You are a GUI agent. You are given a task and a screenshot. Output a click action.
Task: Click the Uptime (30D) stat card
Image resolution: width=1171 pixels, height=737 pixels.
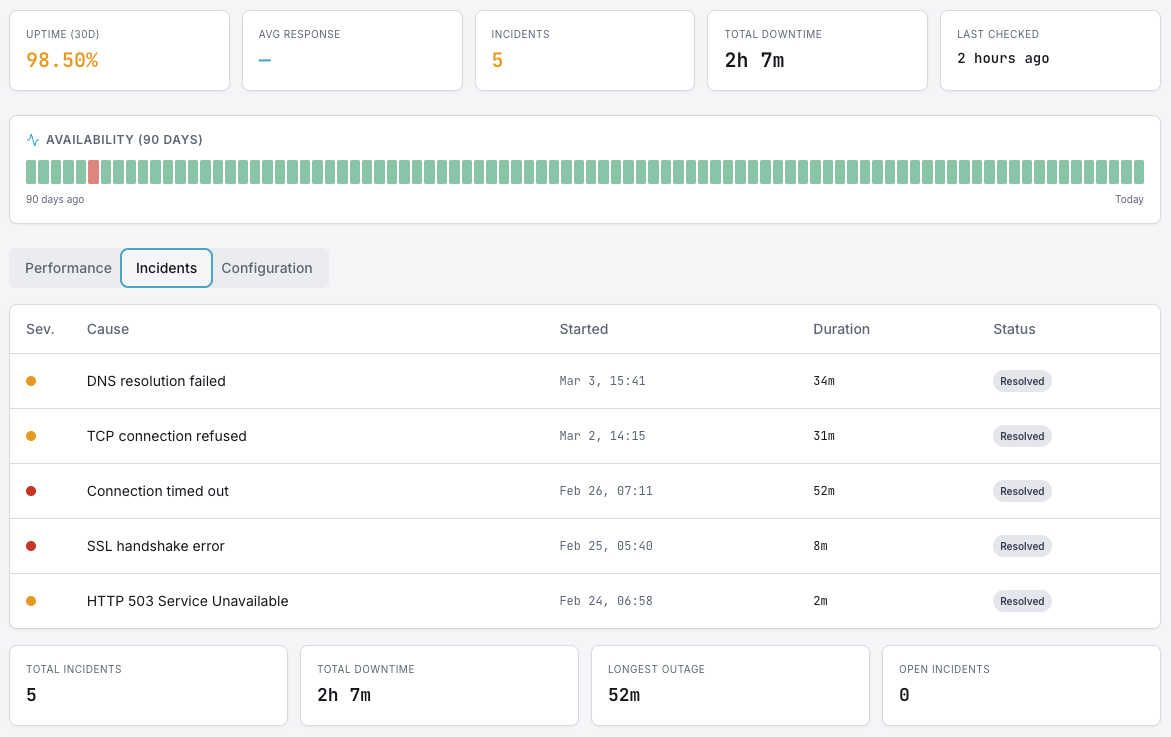[x=119, y=50]
